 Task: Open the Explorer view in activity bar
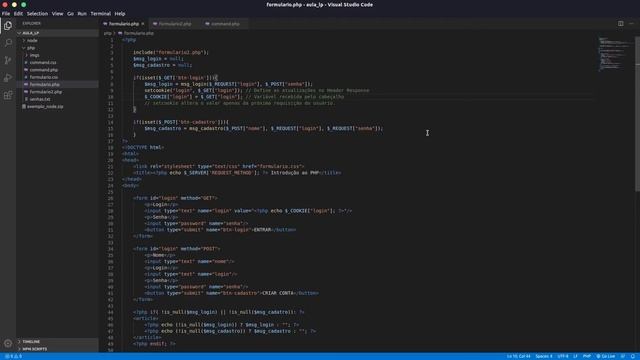tap(8, 25)
